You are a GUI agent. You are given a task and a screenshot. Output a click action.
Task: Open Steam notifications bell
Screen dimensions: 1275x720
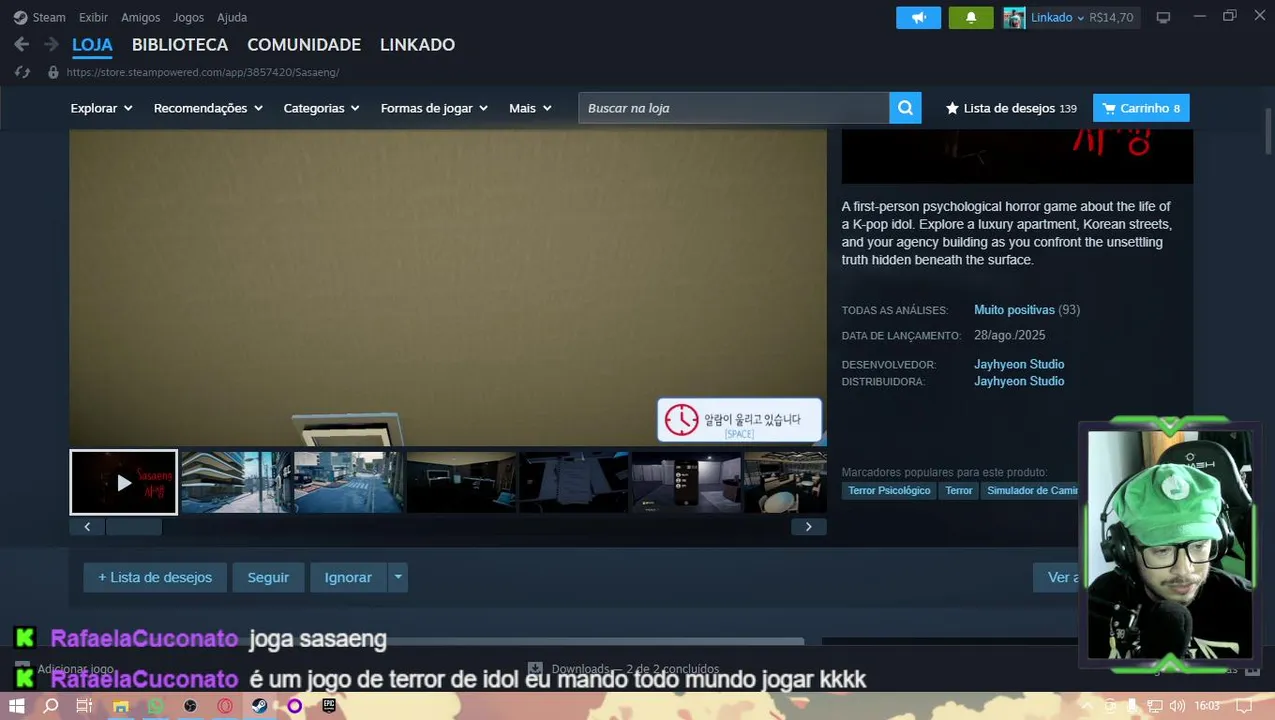point(971,18)
